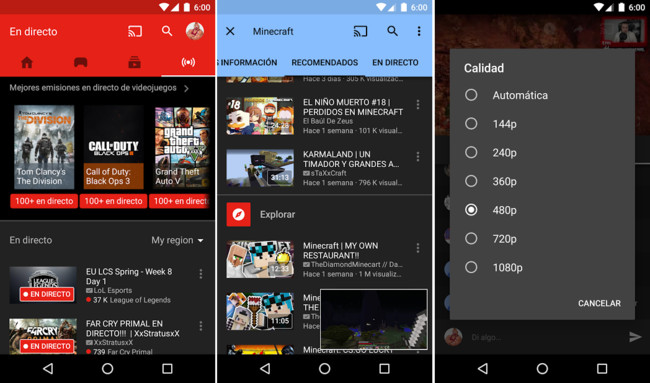Open the My region dropdown

(177, 240)
